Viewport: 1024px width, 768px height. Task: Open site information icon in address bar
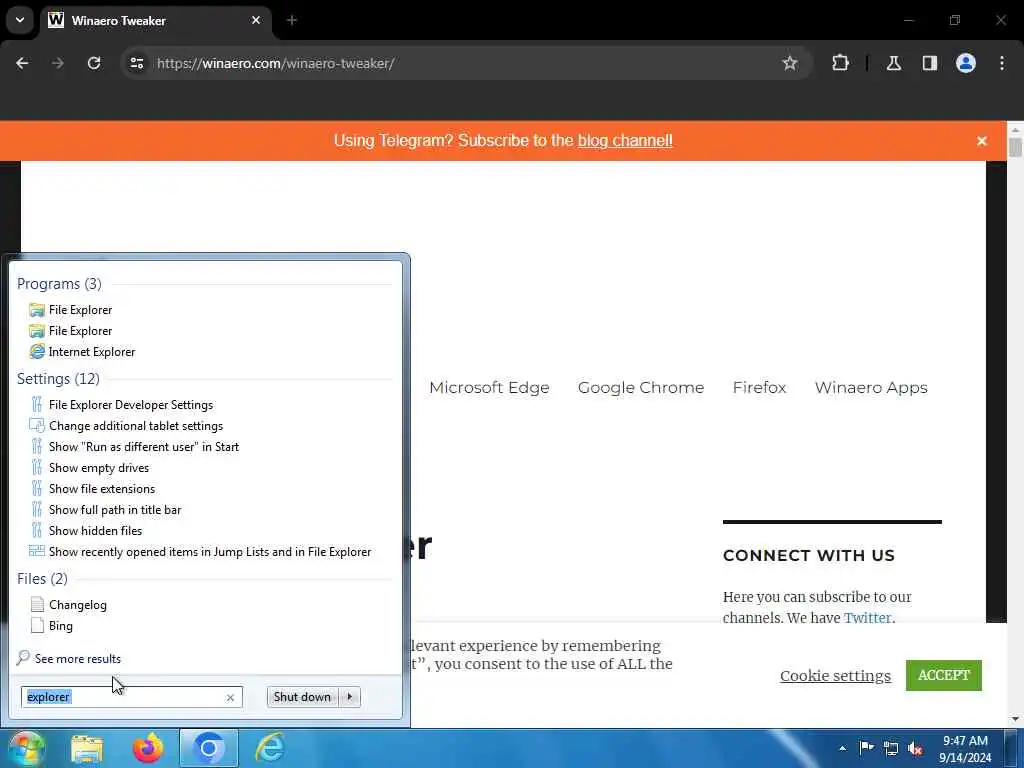coord(137,63)
